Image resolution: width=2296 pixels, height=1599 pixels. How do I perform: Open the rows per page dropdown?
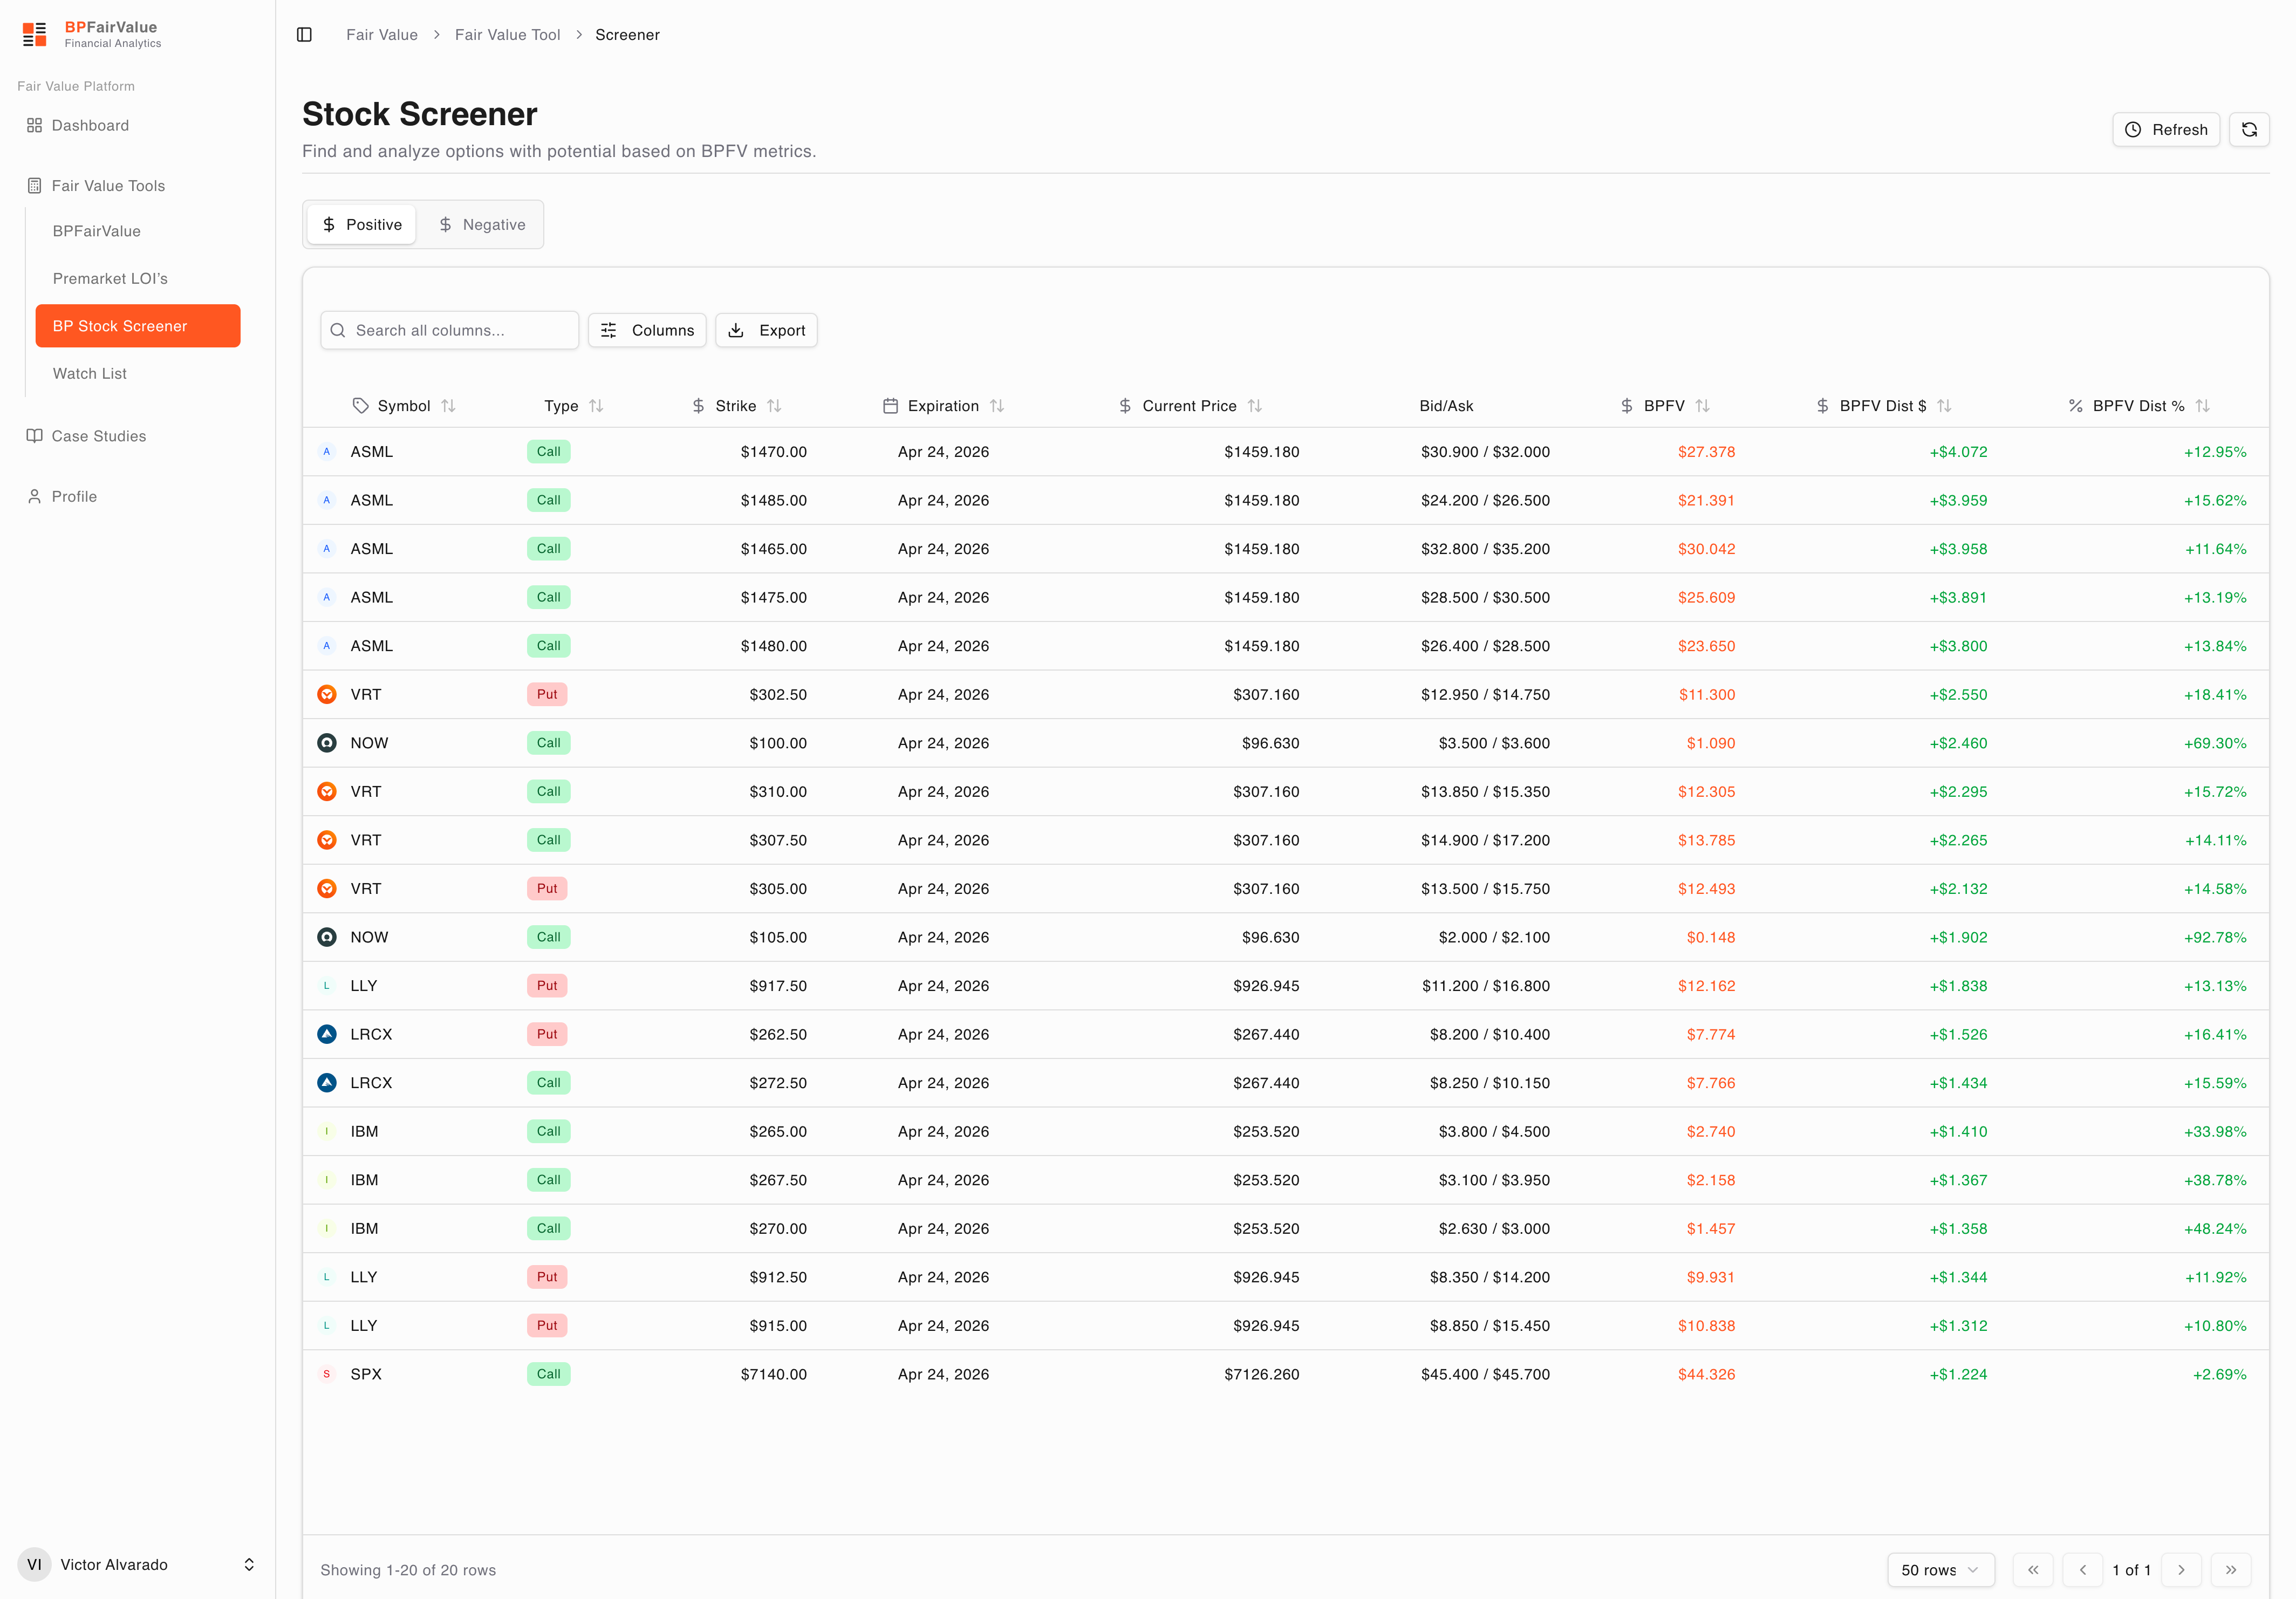click(x=1940, y=1570)
